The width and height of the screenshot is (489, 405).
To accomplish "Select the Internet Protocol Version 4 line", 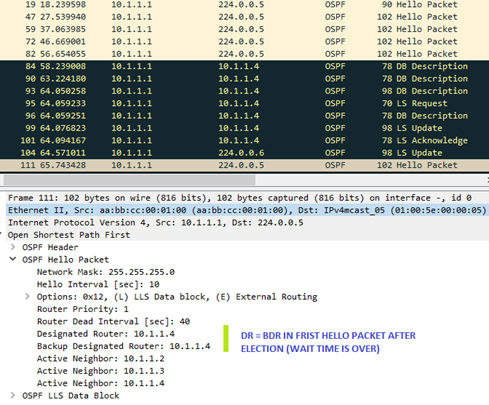I will pyautogui.click(x=247, y=222).
